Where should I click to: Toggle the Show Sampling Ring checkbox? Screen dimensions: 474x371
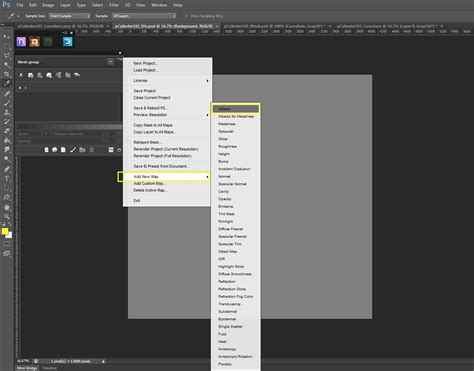point(186,16)
